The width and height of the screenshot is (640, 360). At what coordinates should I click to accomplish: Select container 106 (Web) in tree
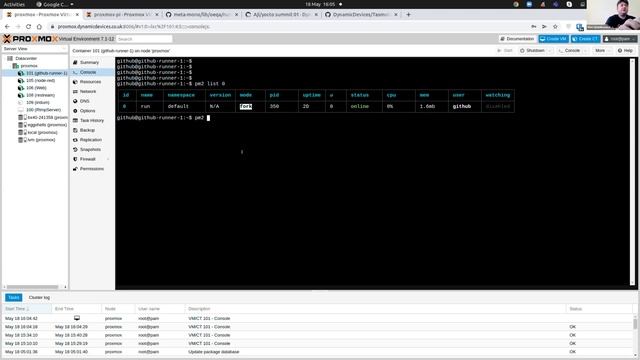coord(36,88)
